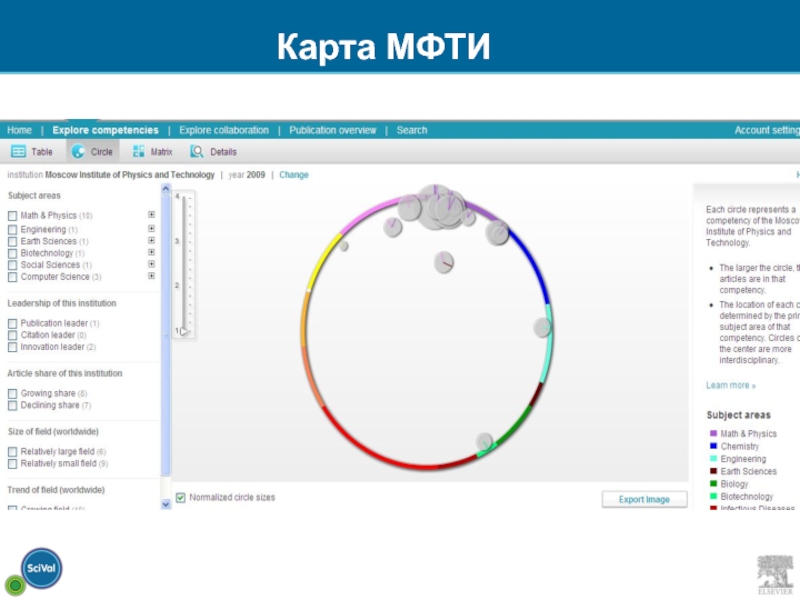Select the competency circle near Biotechnology arc
This screenshot has height=600, width=800.
484,442
